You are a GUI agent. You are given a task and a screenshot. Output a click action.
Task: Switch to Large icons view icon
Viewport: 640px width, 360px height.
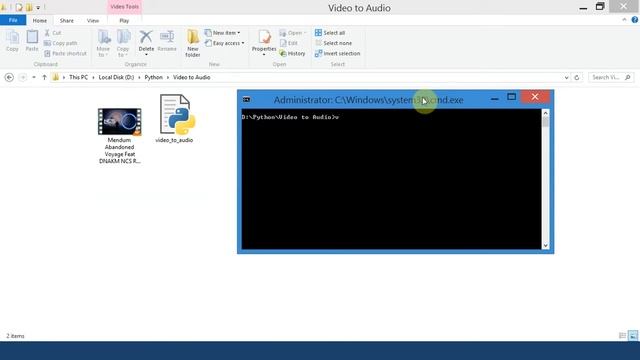(633, 336)
